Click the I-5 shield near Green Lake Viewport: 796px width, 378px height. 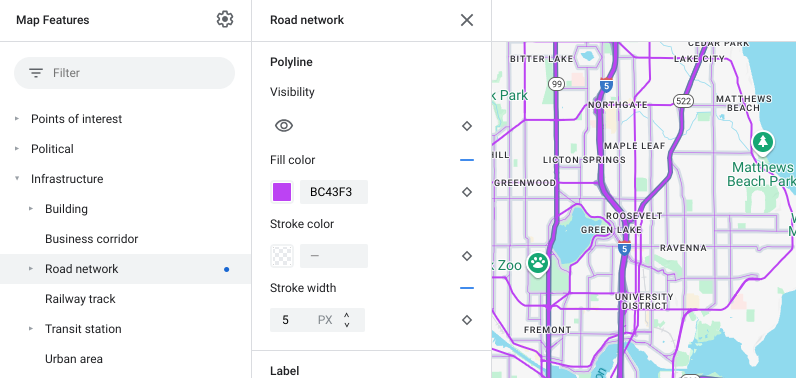click(x=624, y=248)
